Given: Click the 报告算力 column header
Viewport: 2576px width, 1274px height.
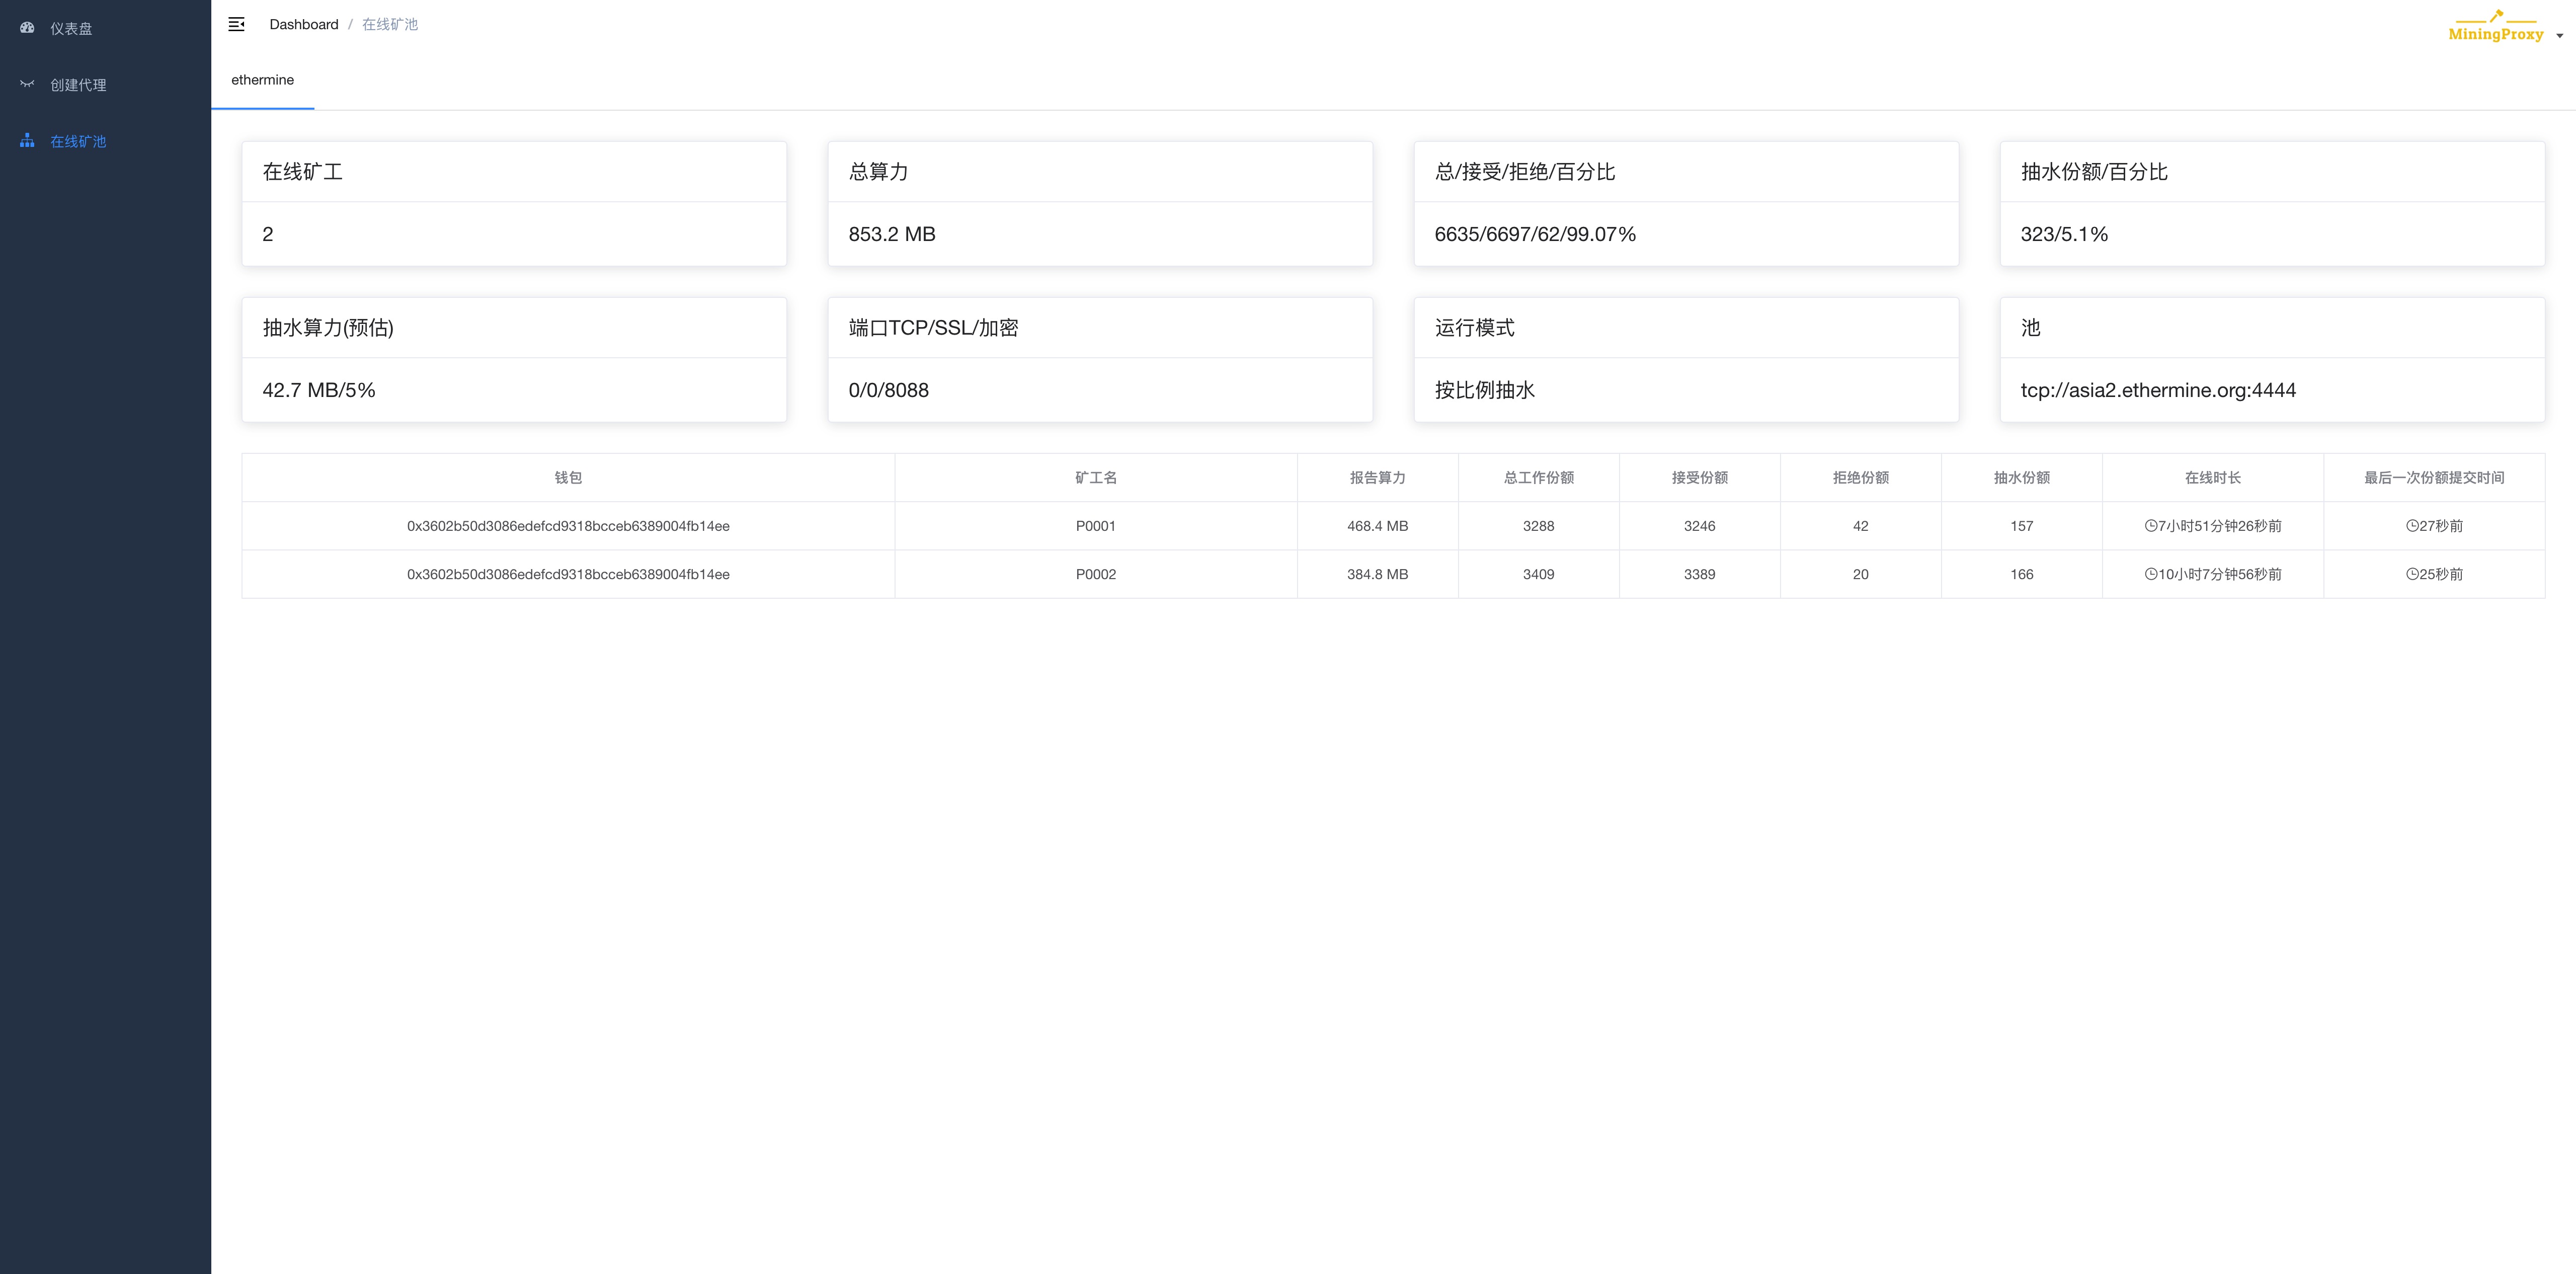Looking at the screenshot, I should (1377, 478).
